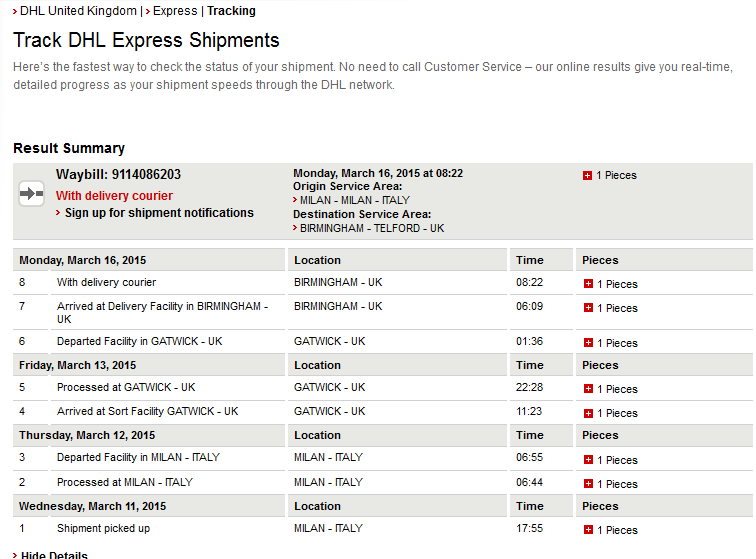
Task: Expand pieces for Departed Facility in MILAN row
Action: point(589,460)
